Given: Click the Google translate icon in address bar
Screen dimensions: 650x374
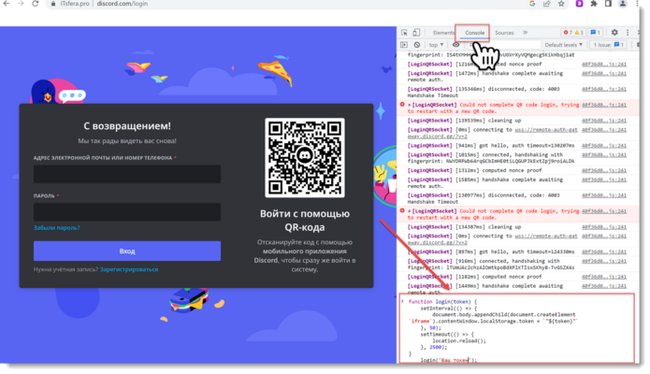Looking at the screenshot, I should (x=532, y=3).
